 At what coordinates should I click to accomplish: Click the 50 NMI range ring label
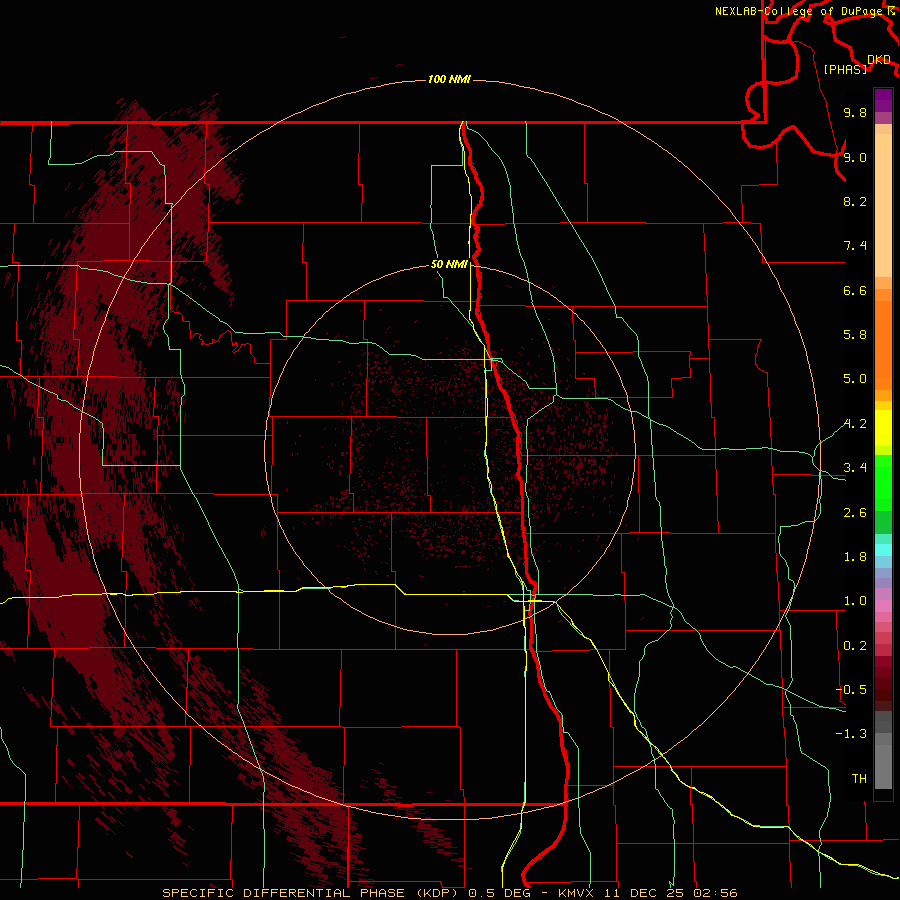point(449,264)
